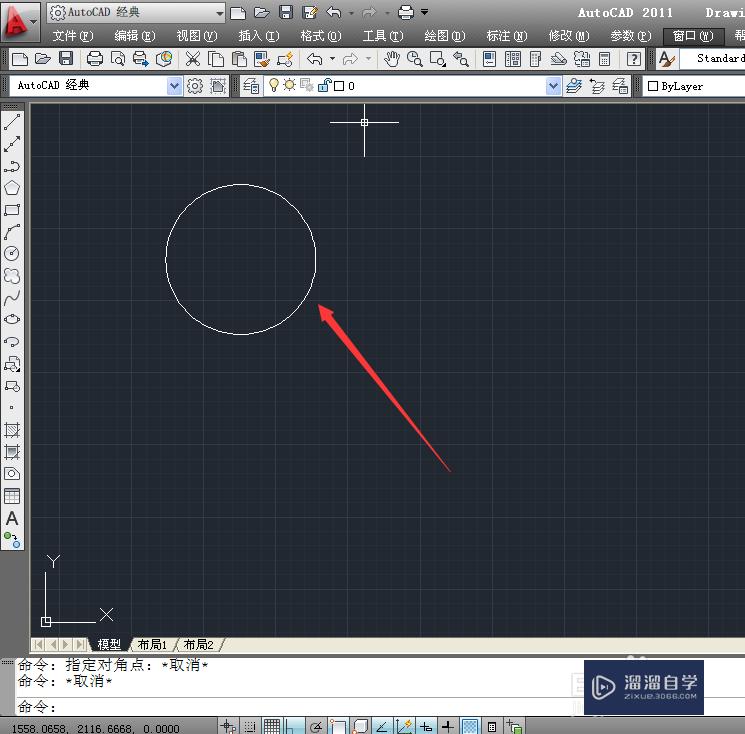Activate Zoom Realtime magnifier tool
Viewport: 745px width, 734px height.
pos(414,59)
